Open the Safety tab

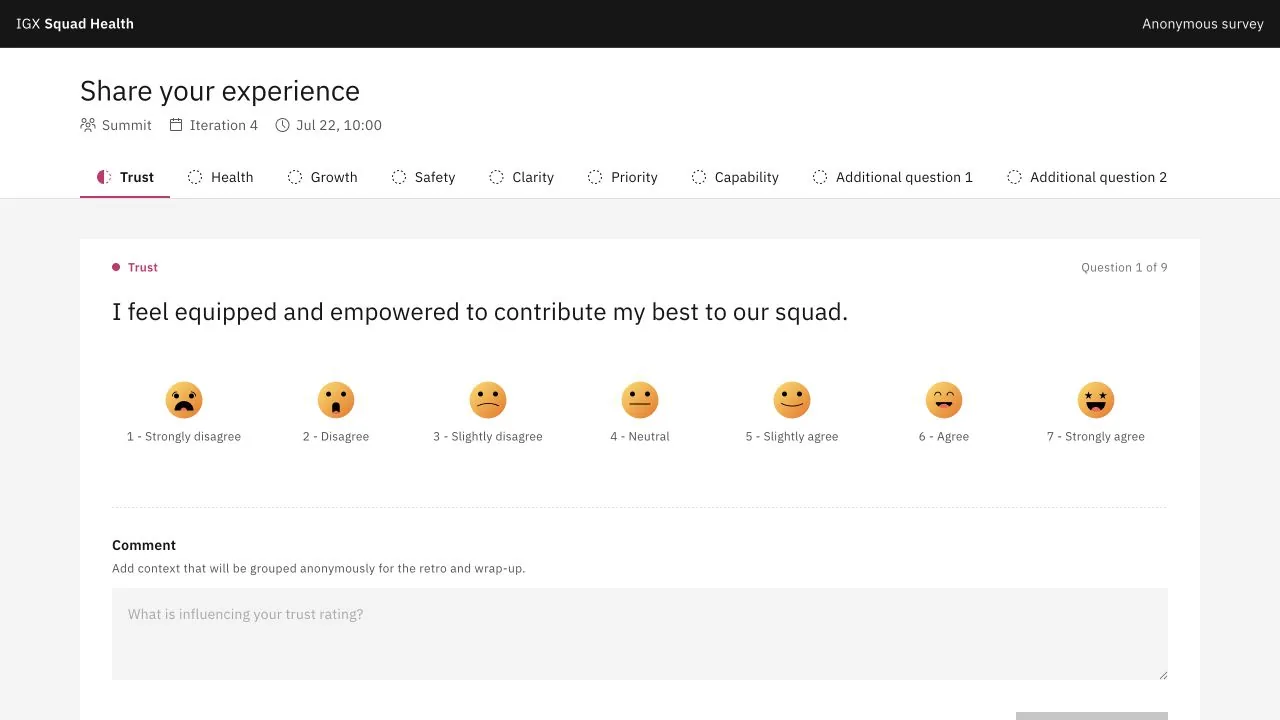tap(423, 177)
